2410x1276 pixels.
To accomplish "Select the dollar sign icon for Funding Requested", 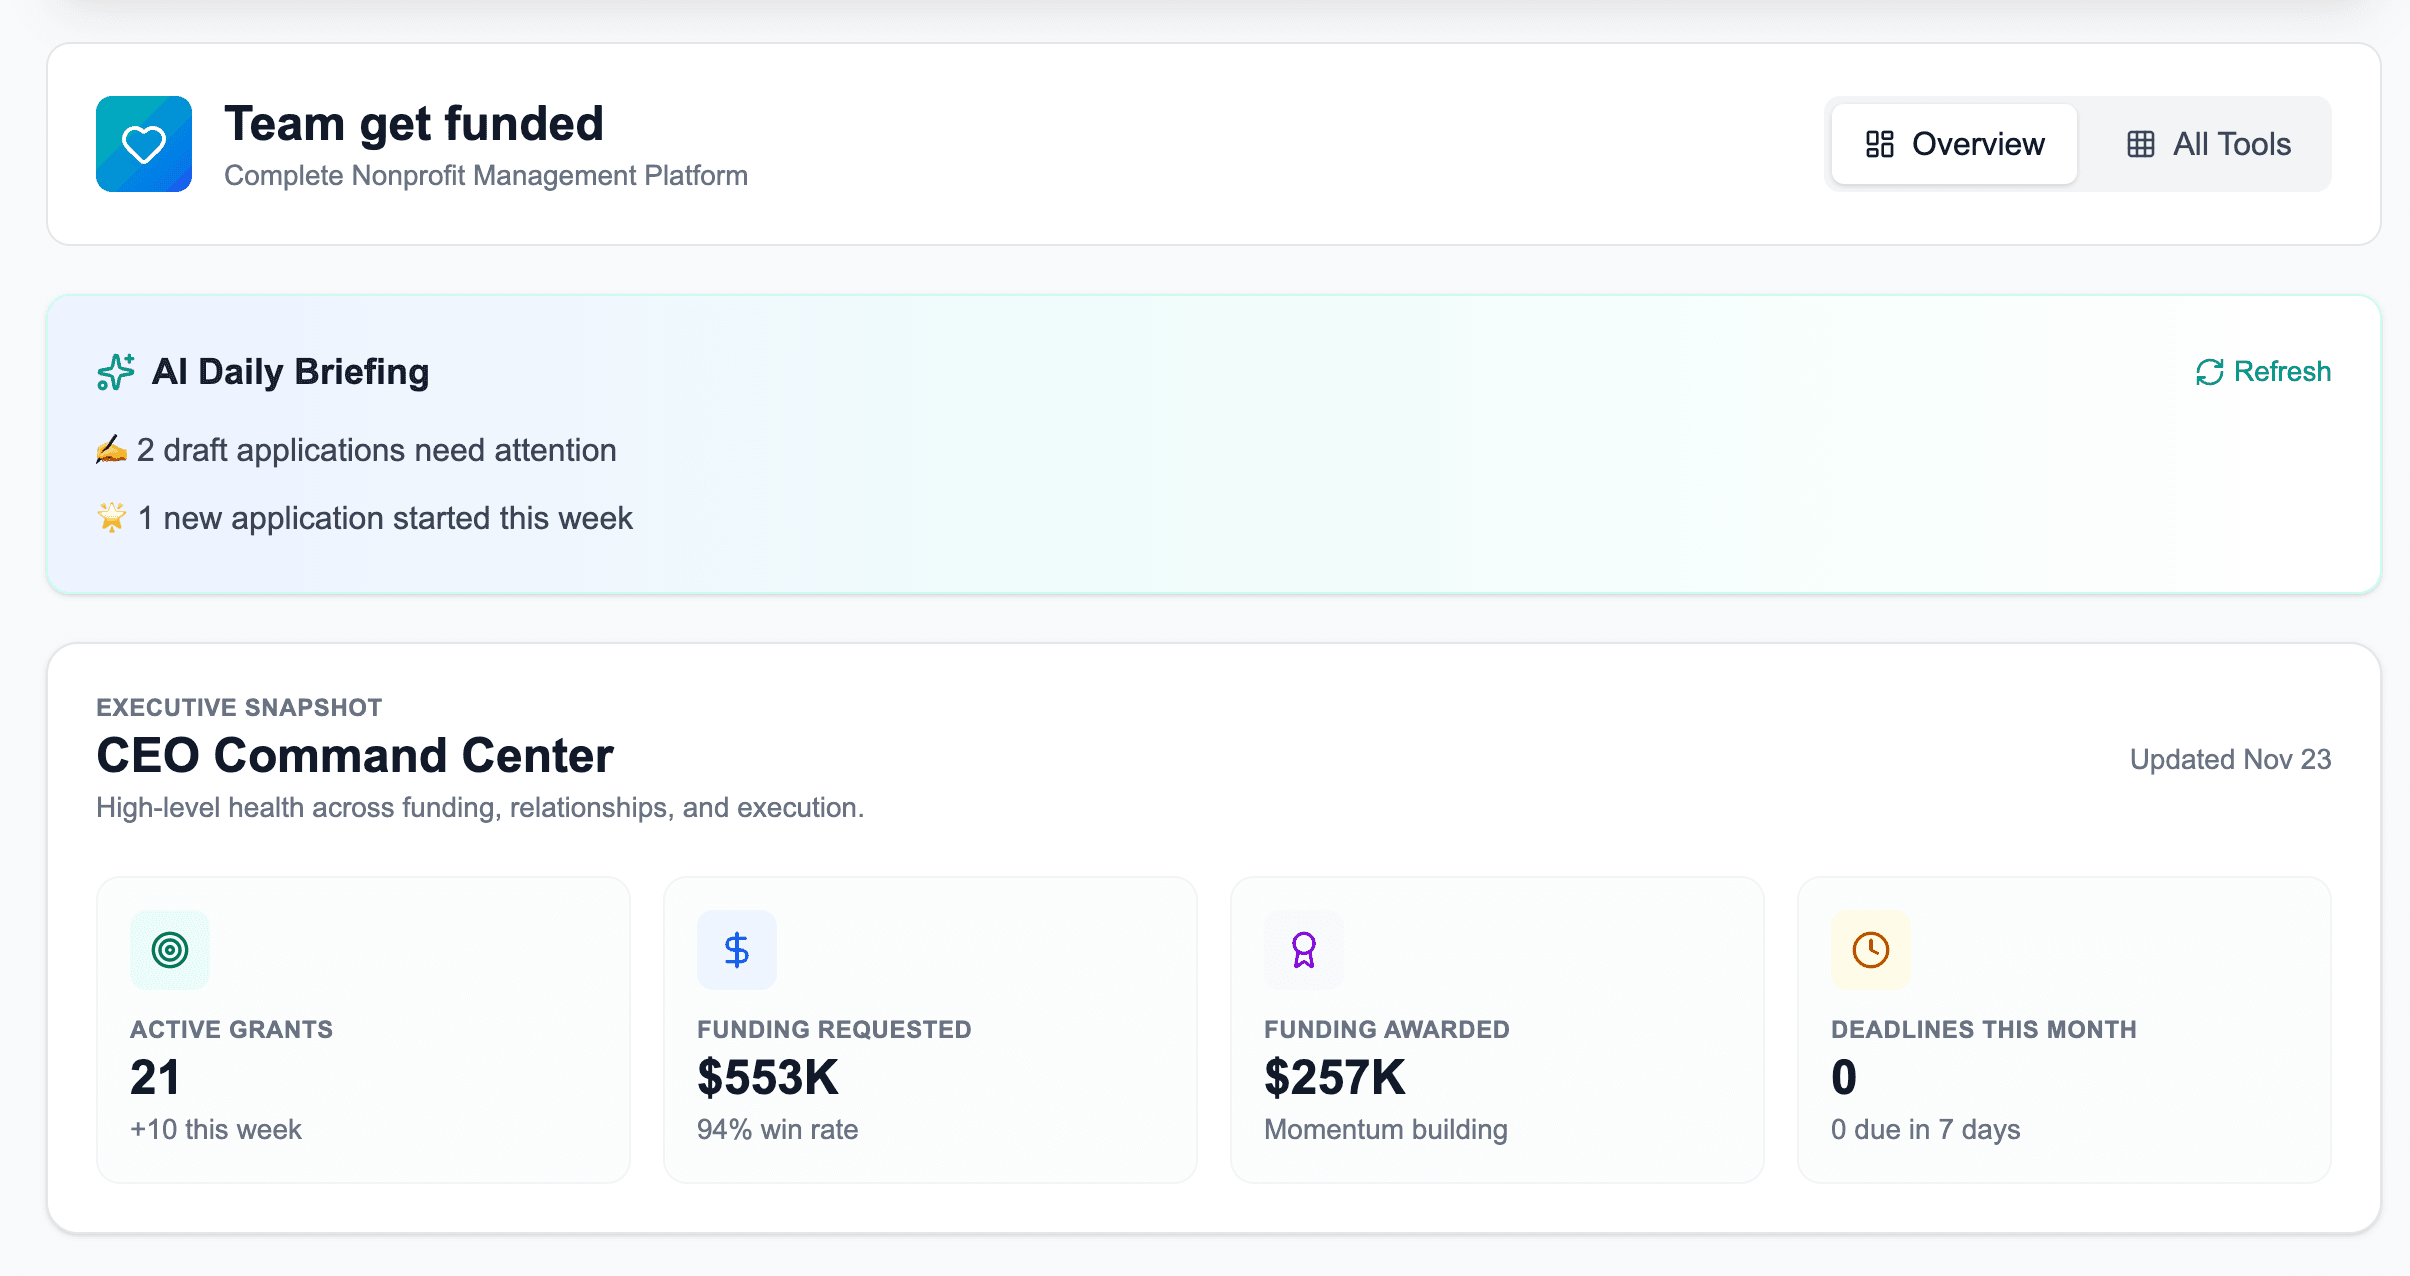I will pyautogui.click(x=737, y=949).
